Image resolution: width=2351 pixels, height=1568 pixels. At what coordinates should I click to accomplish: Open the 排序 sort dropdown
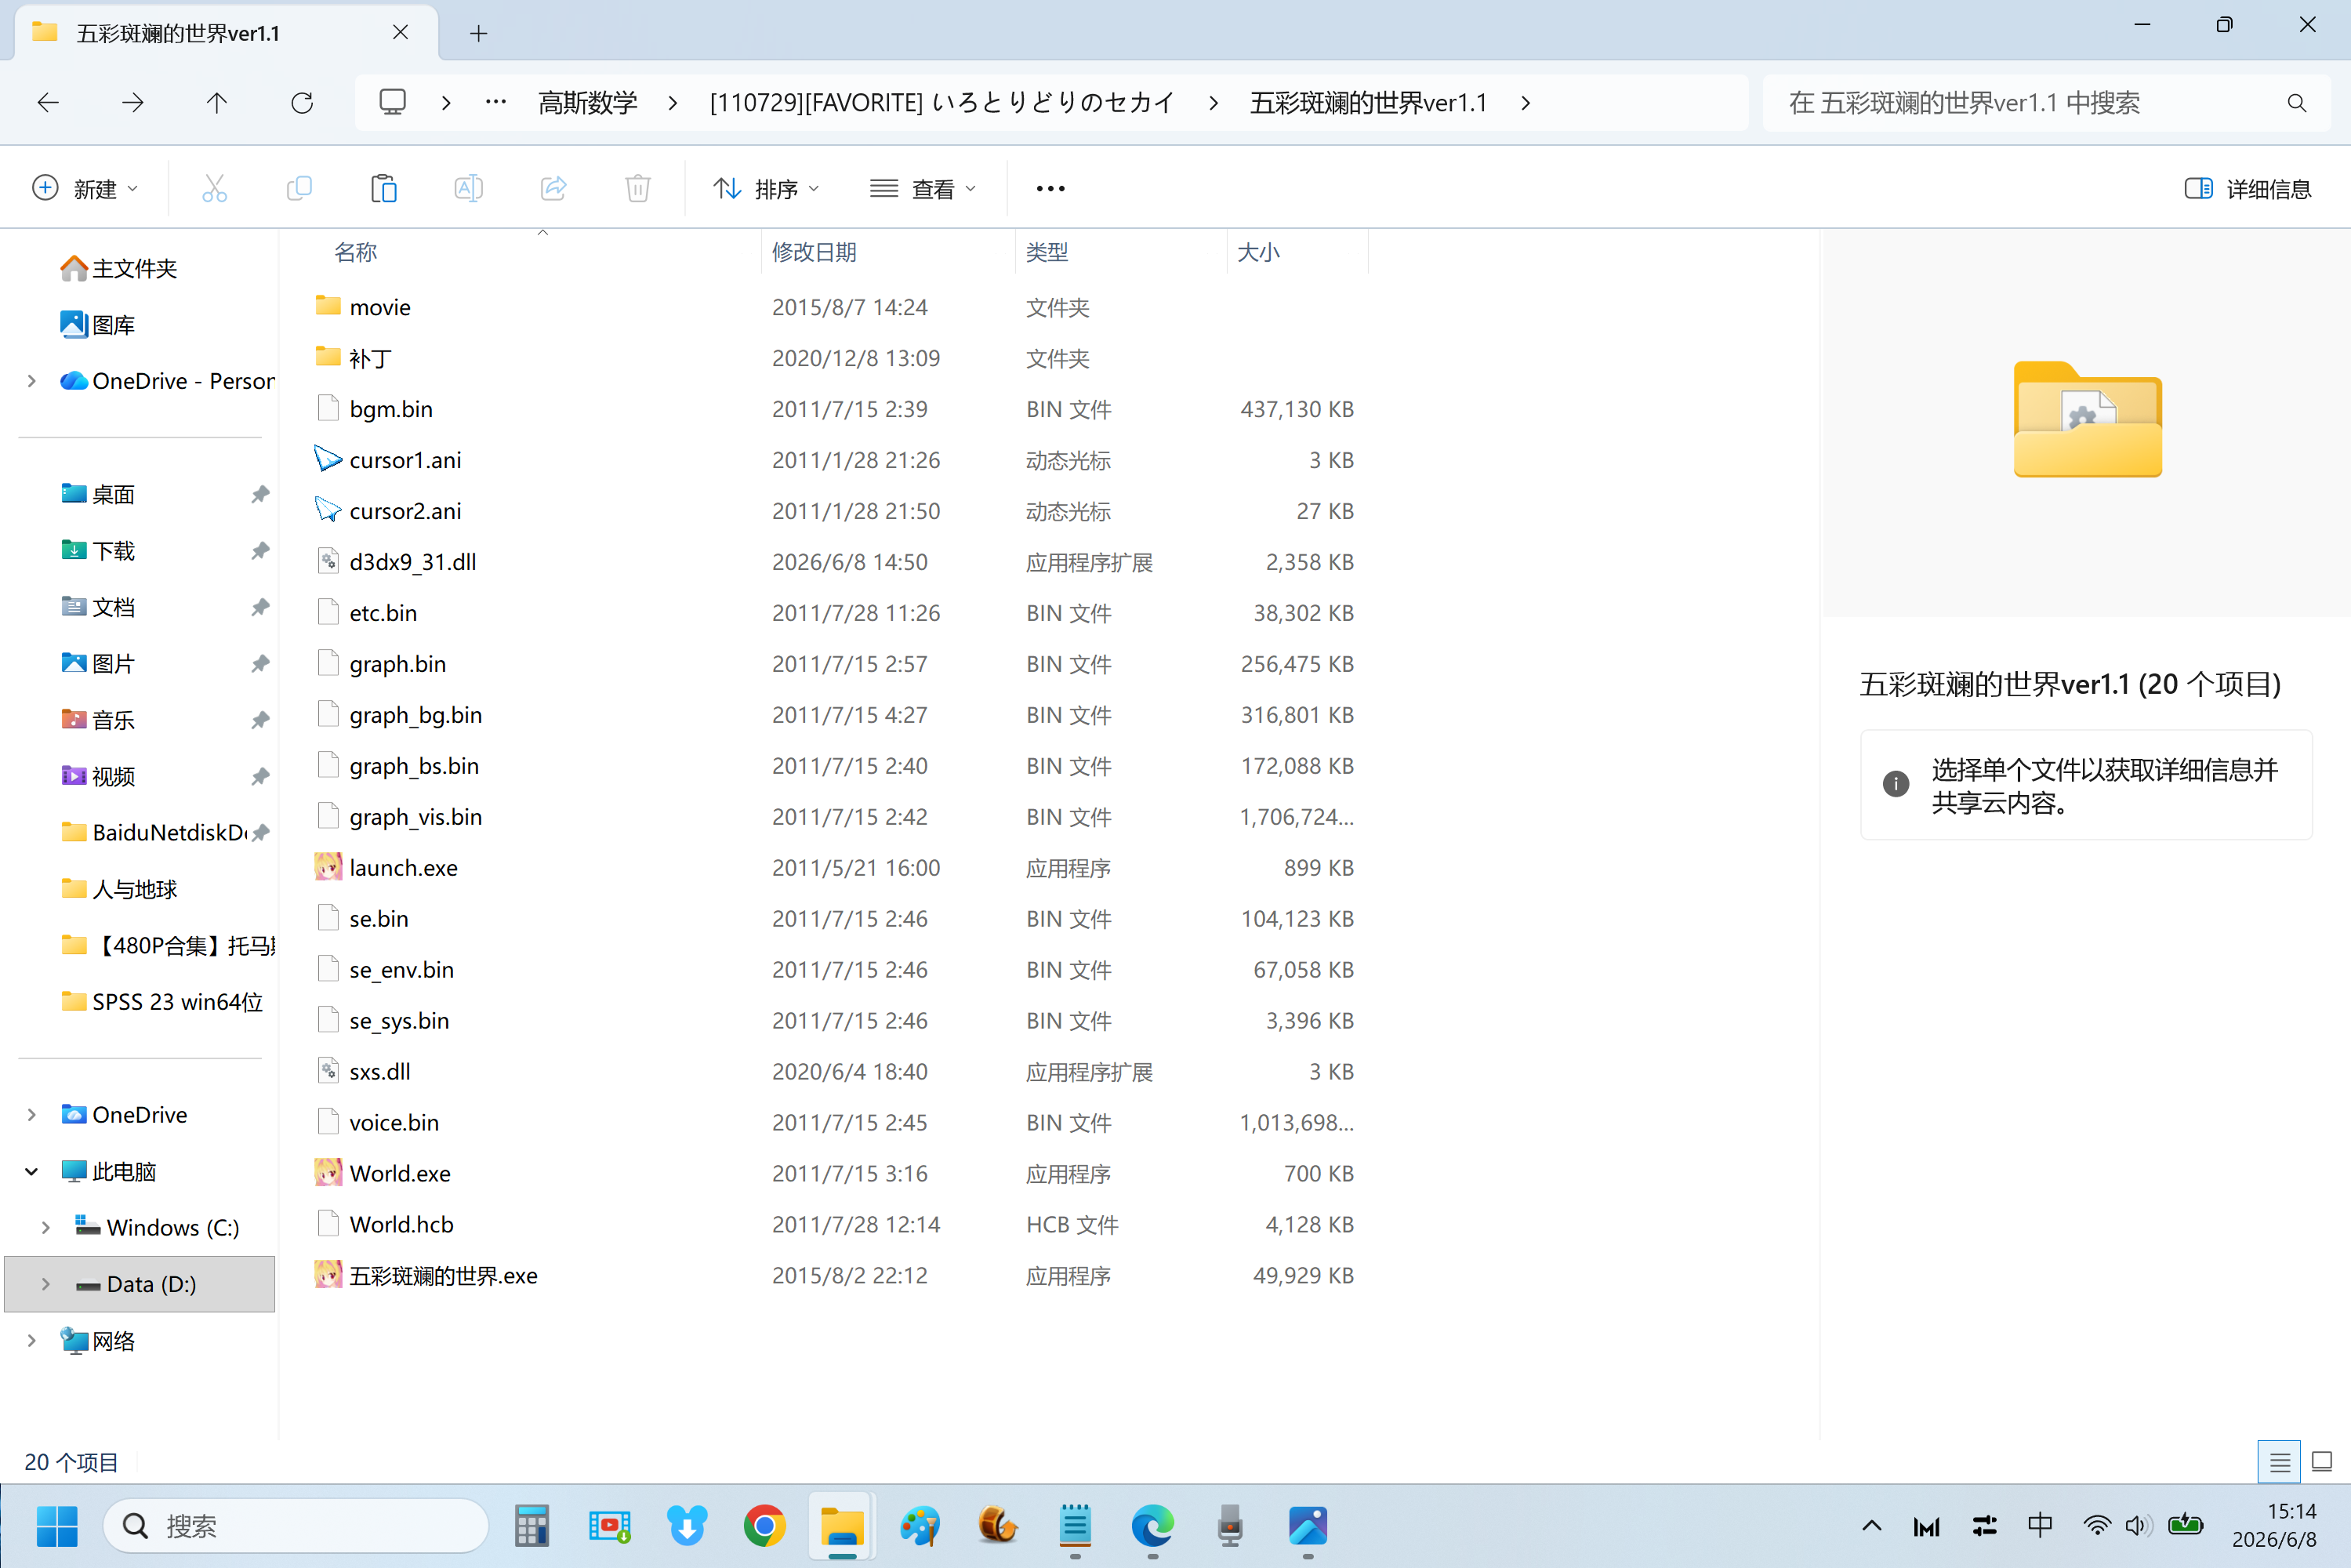tap(766, 188)
